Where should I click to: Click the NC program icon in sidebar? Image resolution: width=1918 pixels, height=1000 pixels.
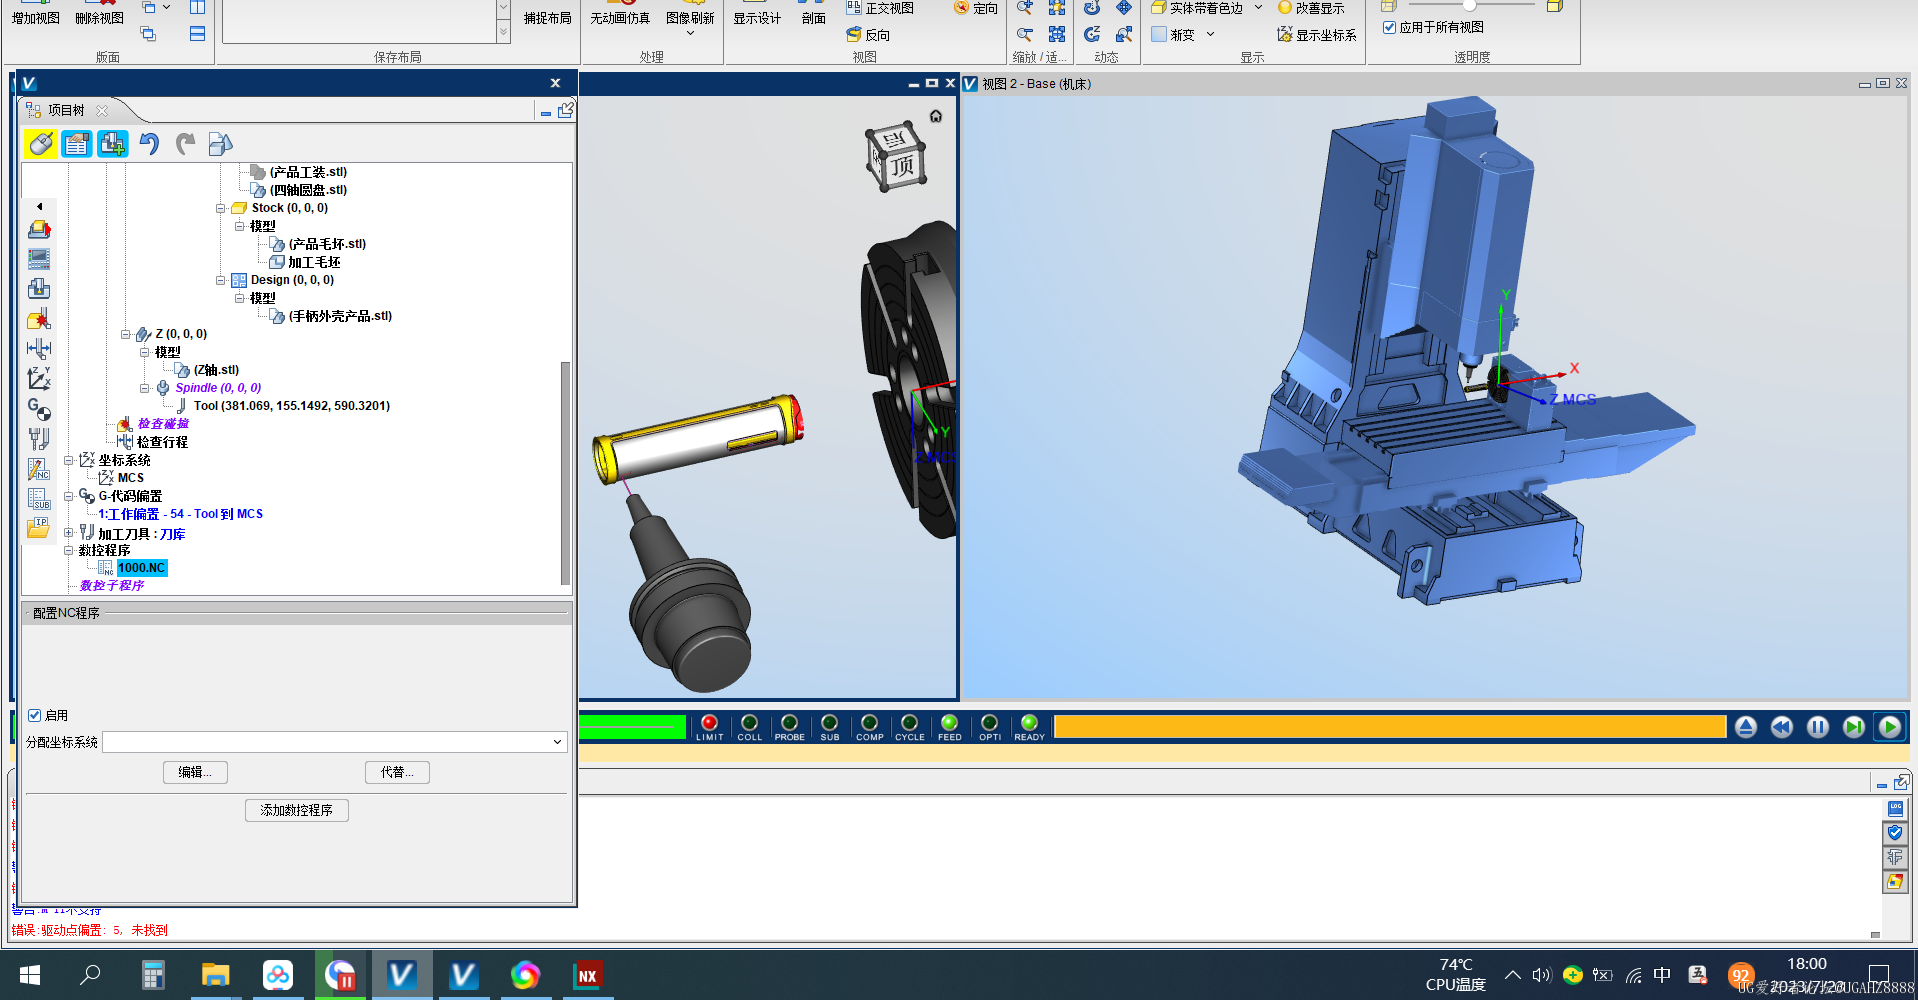(39, 469)
